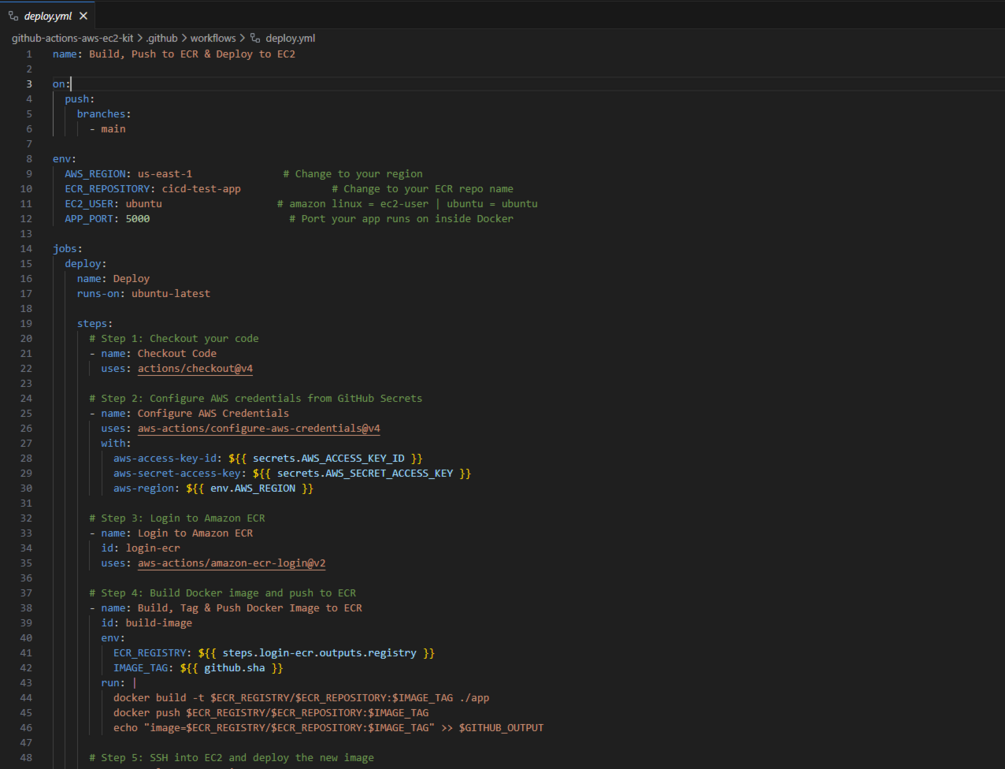
Task: Click the docker push command line
Action: click(271, 713)
